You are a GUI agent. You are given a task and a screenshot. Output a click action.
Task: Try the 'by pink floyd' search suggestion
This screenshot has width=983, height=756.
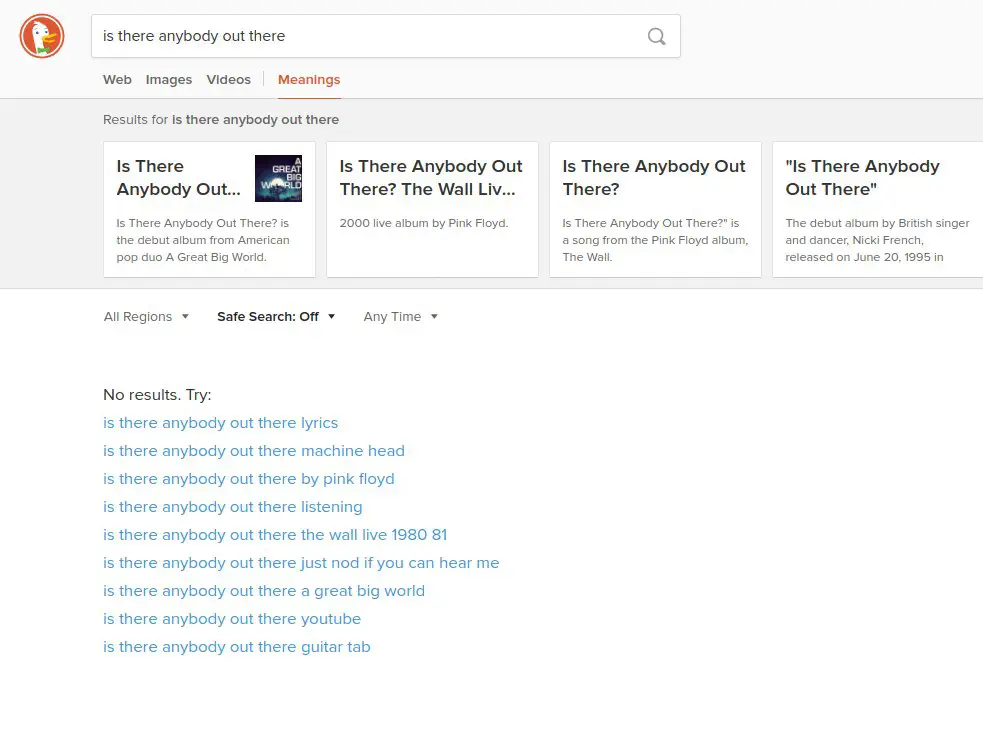pyautogui.click(x=248, y=479)
